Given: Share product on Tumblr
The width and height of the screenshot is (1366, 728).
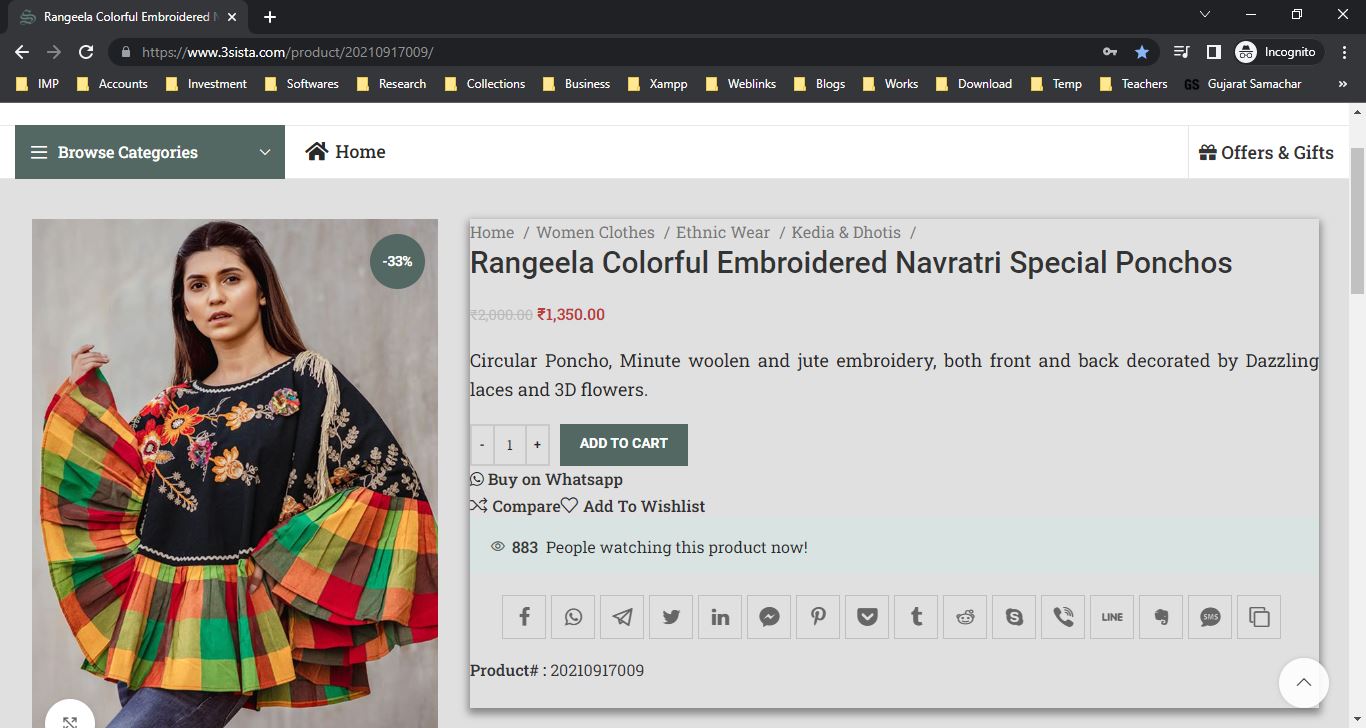Looking at the screenshot, I should tap(916, 617).
